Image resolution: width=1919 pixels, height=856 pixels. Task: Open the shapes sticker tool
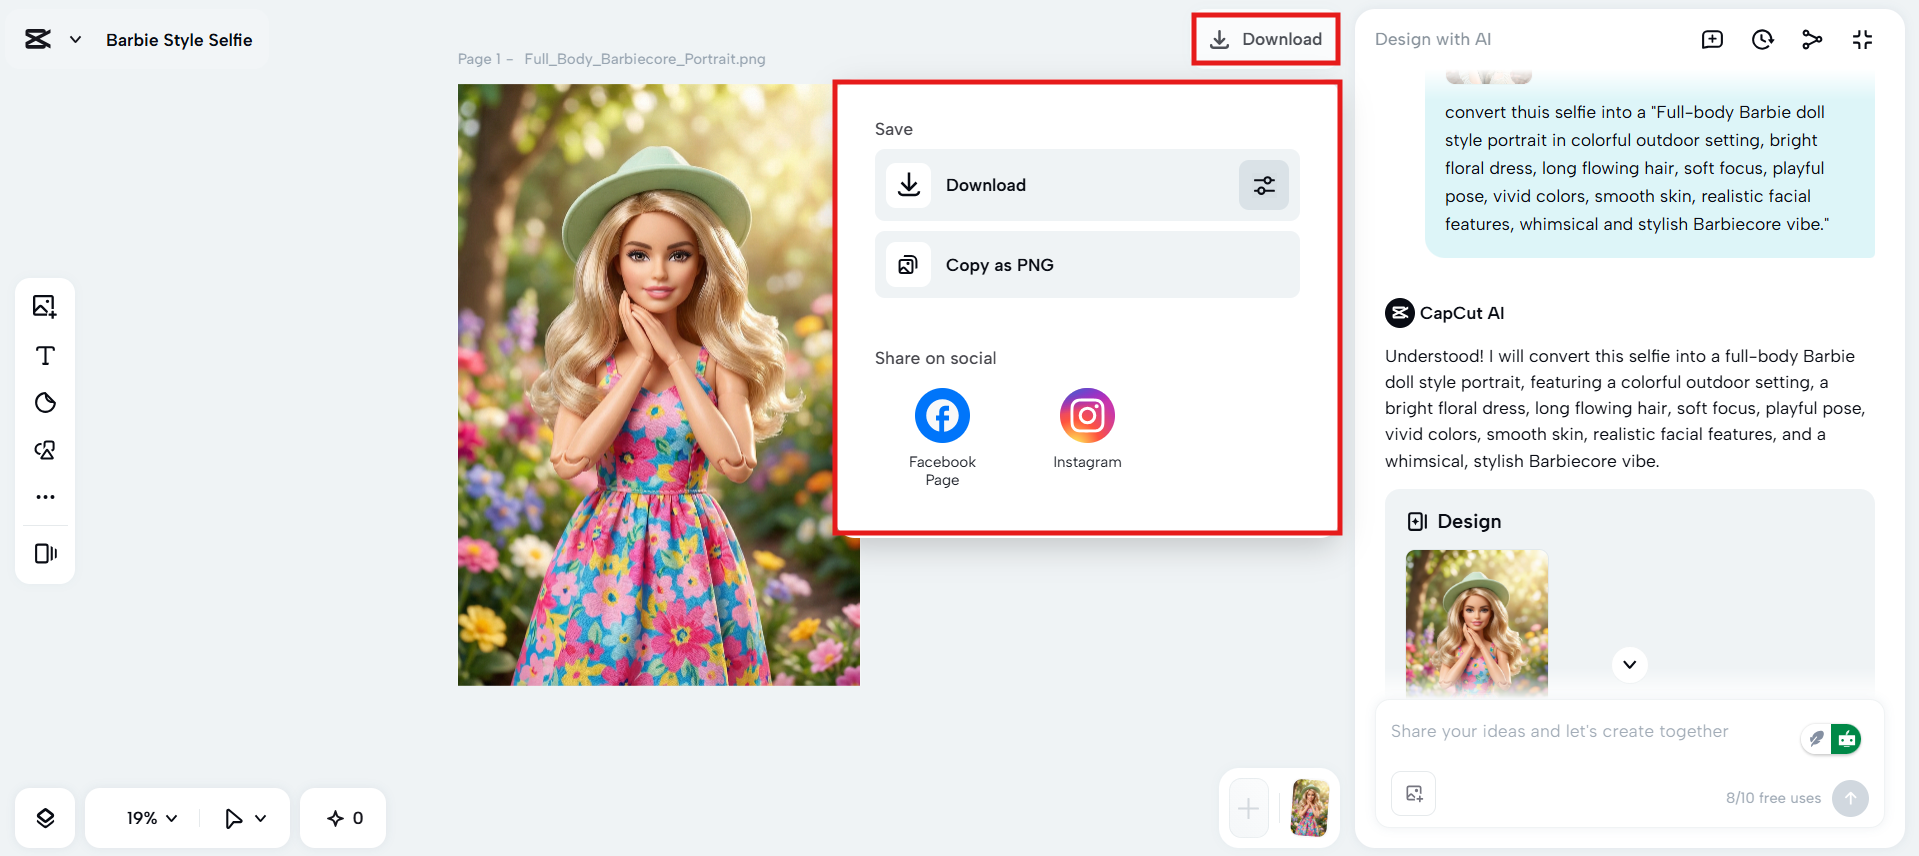click(45, 403)
